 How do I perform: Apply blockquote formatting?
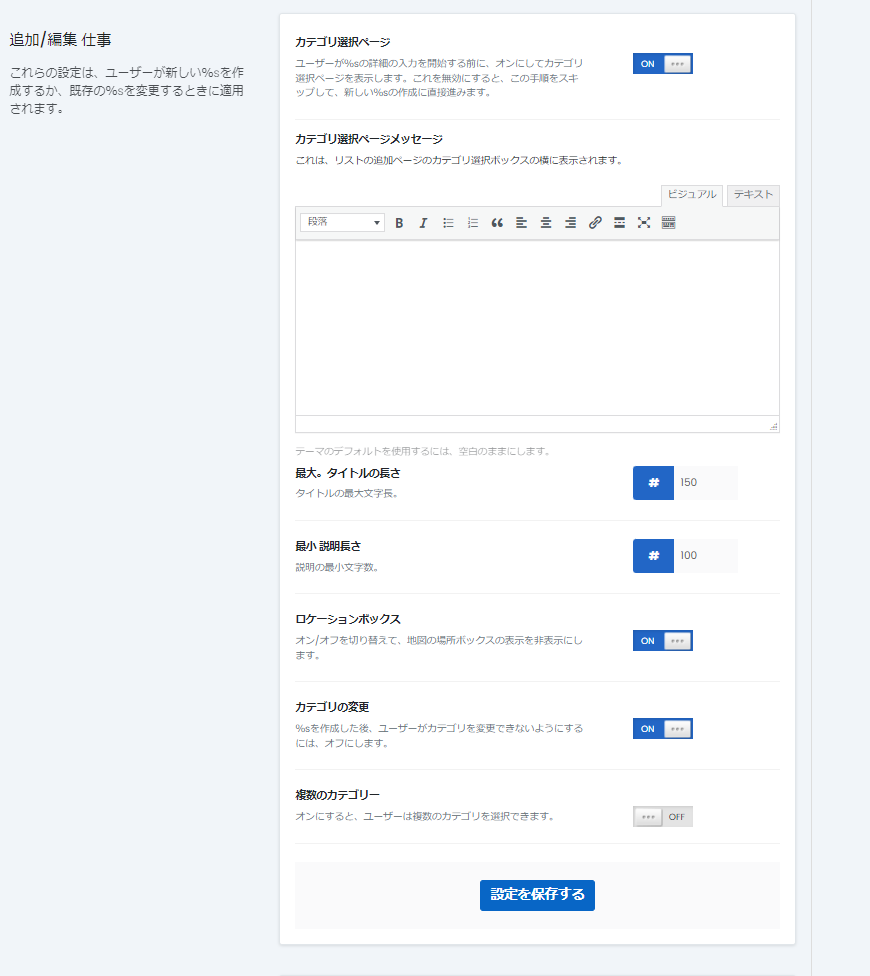click(497, 223)
